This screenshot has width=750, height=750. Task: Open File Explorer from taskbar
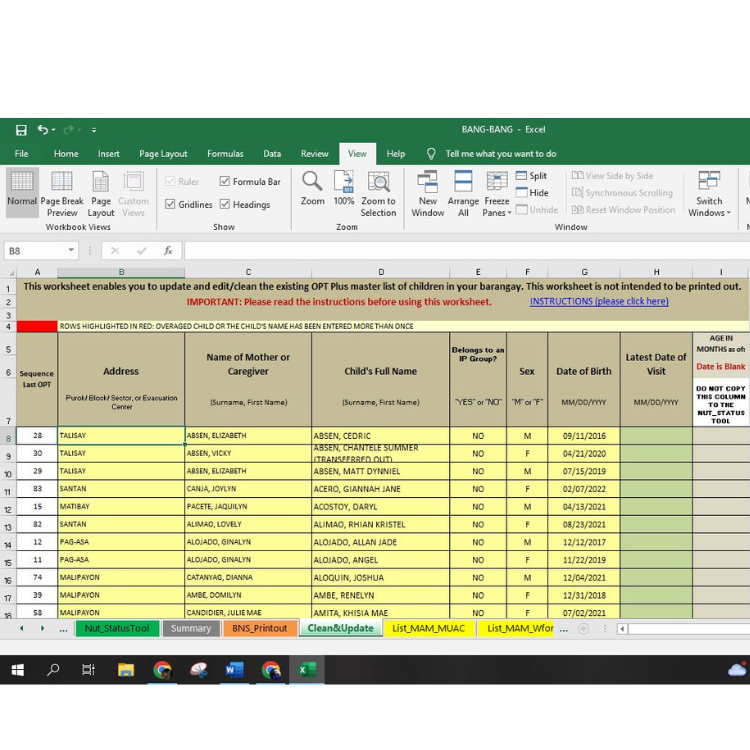pos(126,670)
